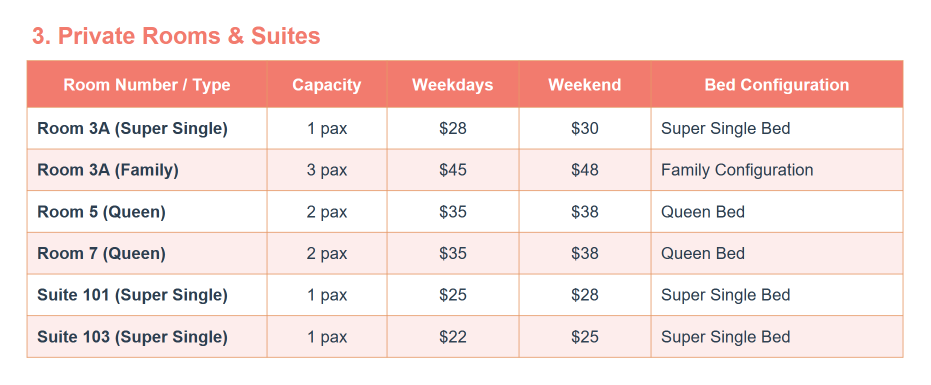The image size is (931, 385).
Task: Select the Suite 103 (Super Single) cell
Action: point(147,337)
